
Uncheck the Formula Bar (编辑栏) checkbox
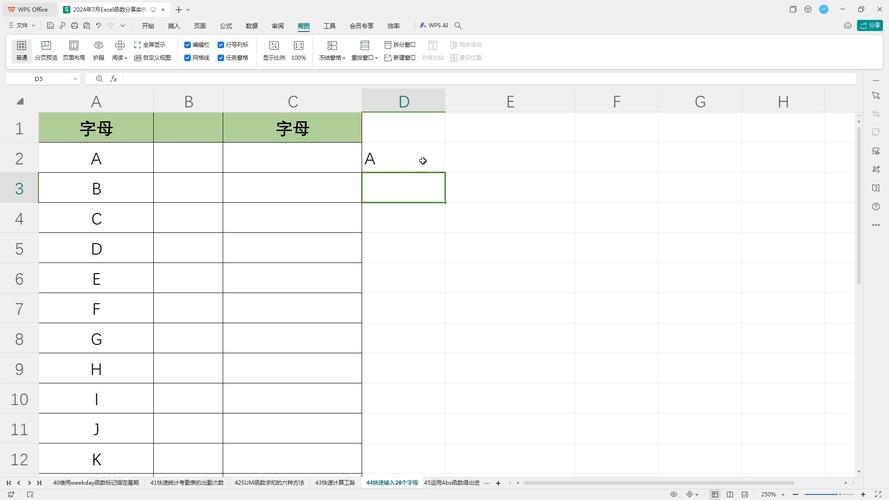(188, 45)
